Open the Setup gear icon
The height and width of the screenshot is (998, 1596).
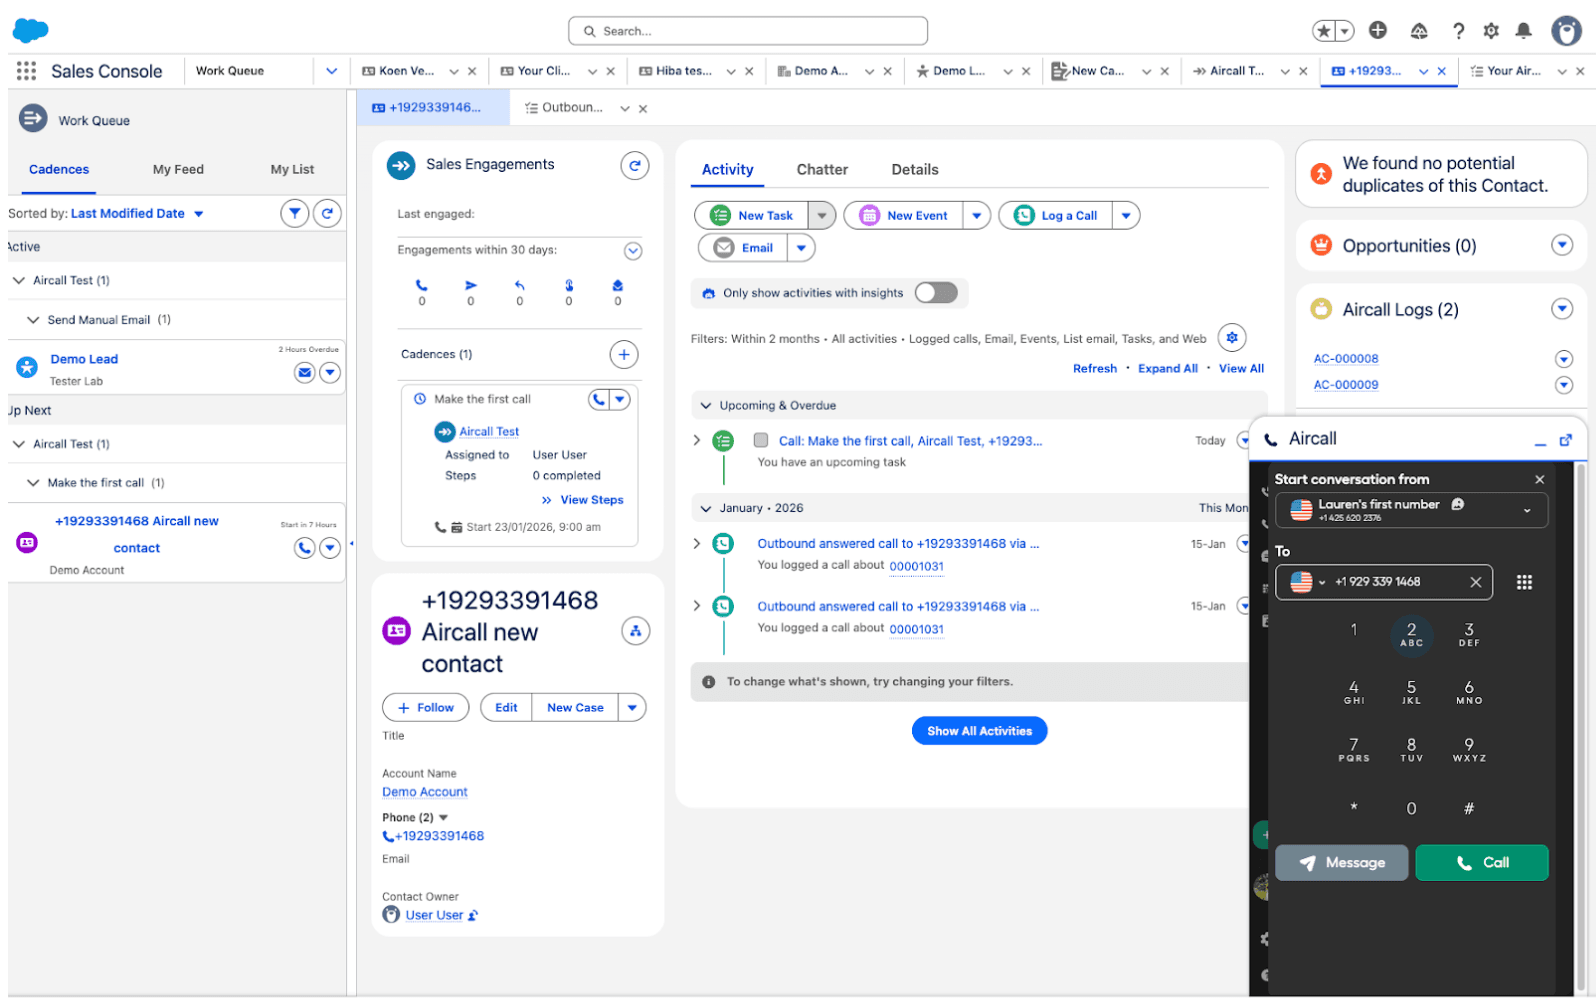[1491, 31]
